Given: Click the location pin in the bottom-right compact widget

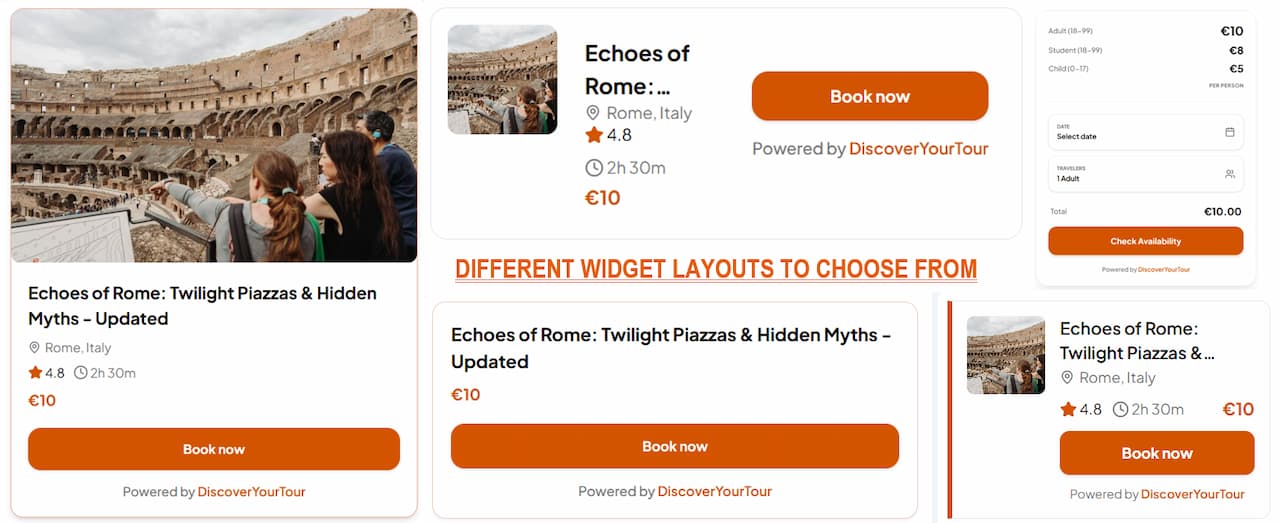Looking at the screenshot, I should click(x=1067, y=378).
